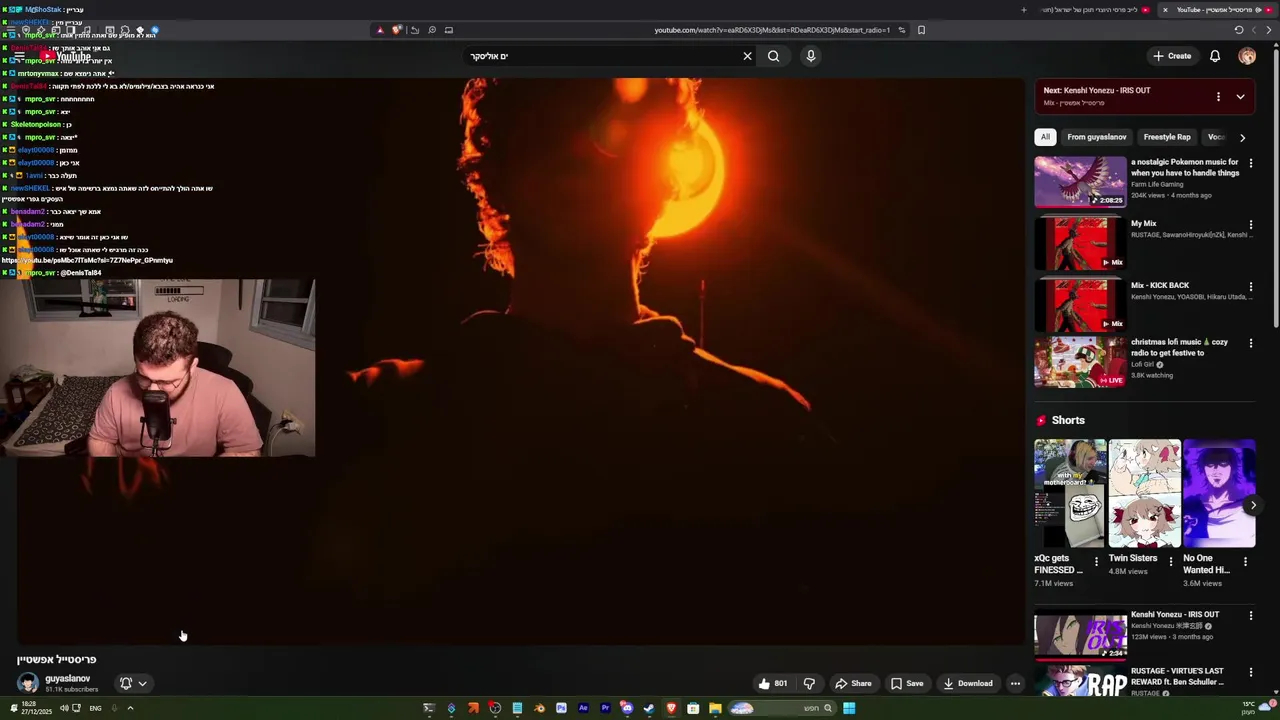Image resolution: width=1280 pixels, height=720 pixels.
Task: Open options for xQc gets FINESSED short
Action: click(1096, 561)
